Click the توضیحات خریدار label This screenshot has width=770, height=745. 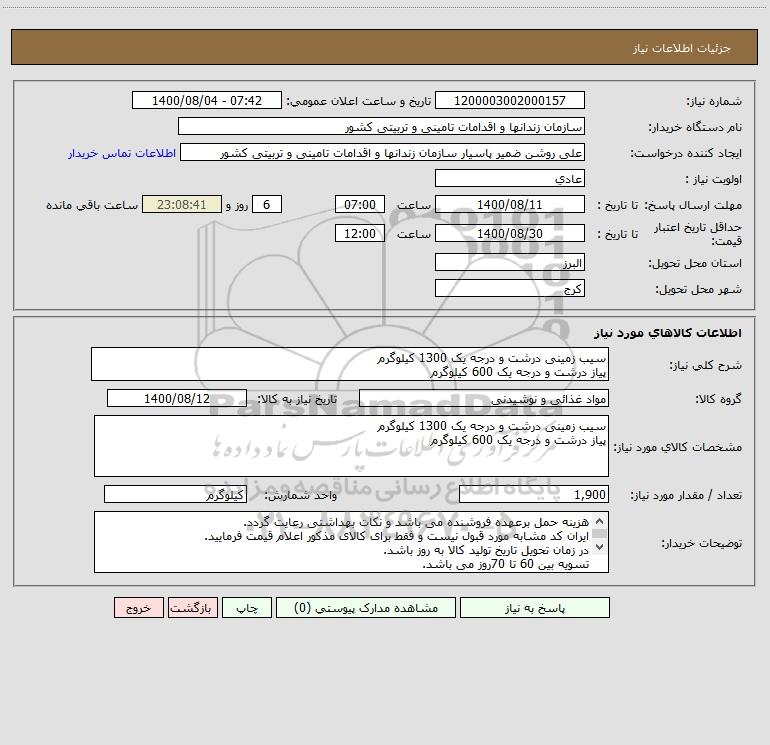tap(701, 543)
